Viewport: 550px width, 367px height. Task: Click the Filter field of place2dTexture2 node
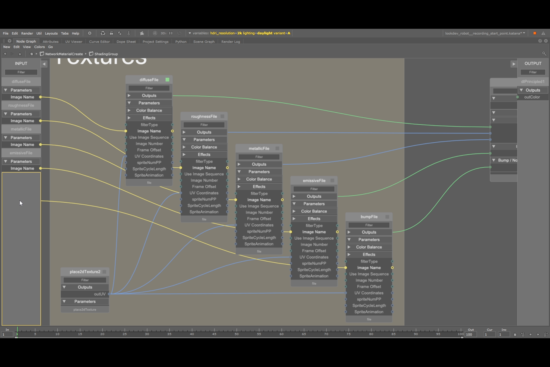click(x=85, y=280)
